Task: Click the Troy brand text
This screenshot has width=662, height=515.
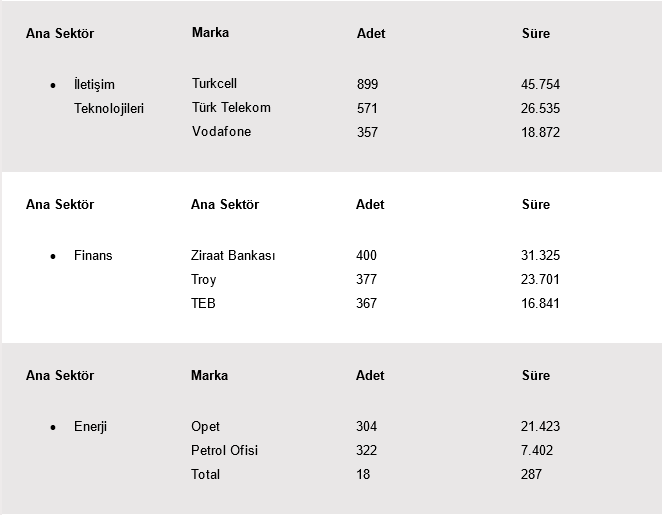Action: pyautogui.click(x=203, y=280)
